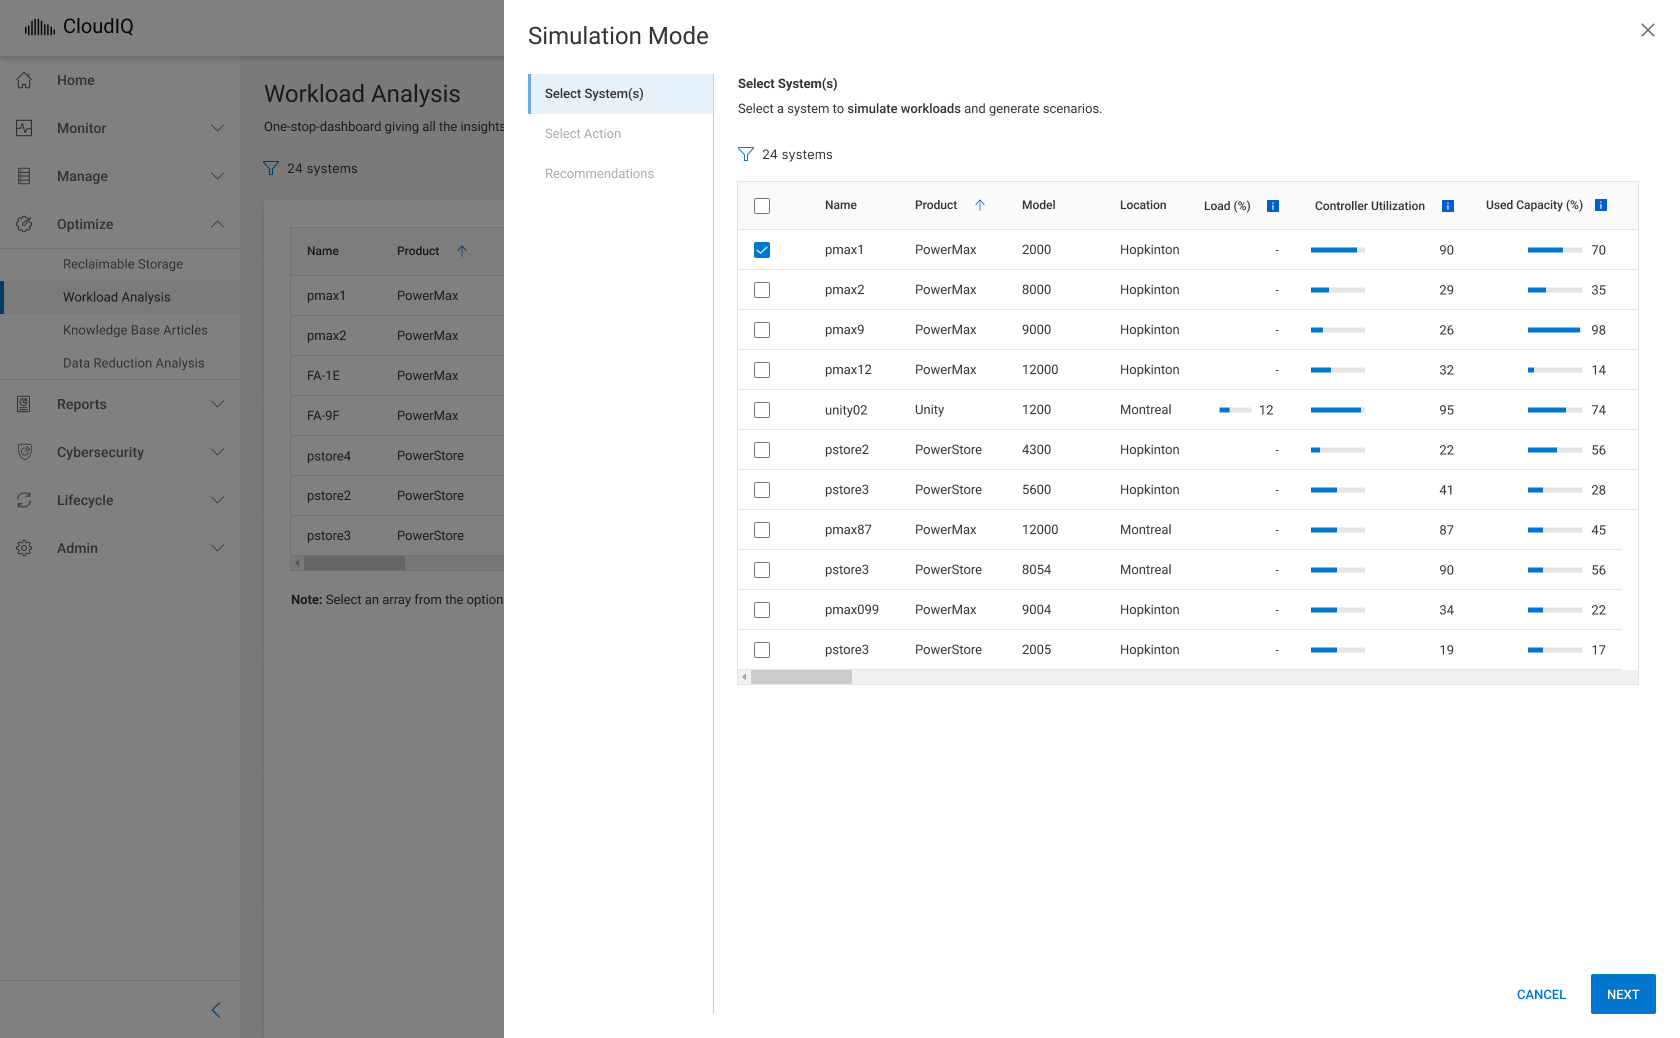Click the Manage server icon
Viewport: 1680px width, 1038px height.
[25, 176]
